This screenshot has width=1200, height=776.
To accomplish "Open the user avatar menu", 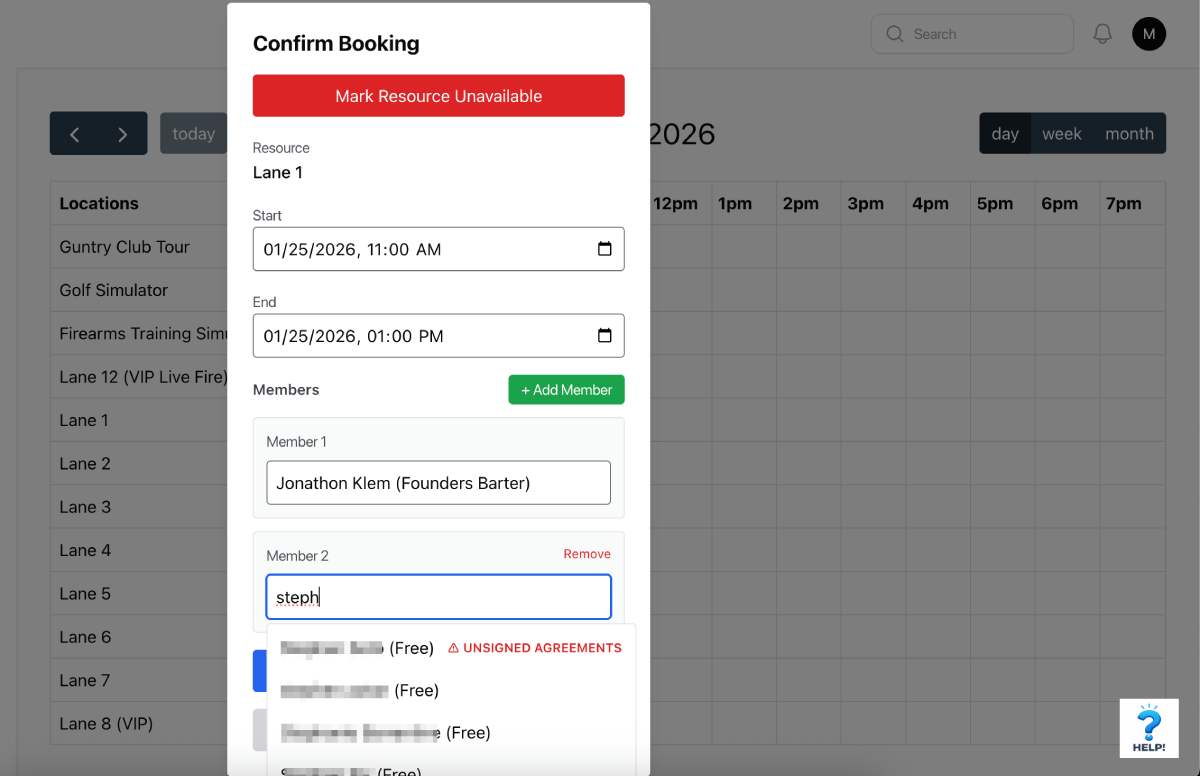I will pyautogui.click(x=1148, y=34).
